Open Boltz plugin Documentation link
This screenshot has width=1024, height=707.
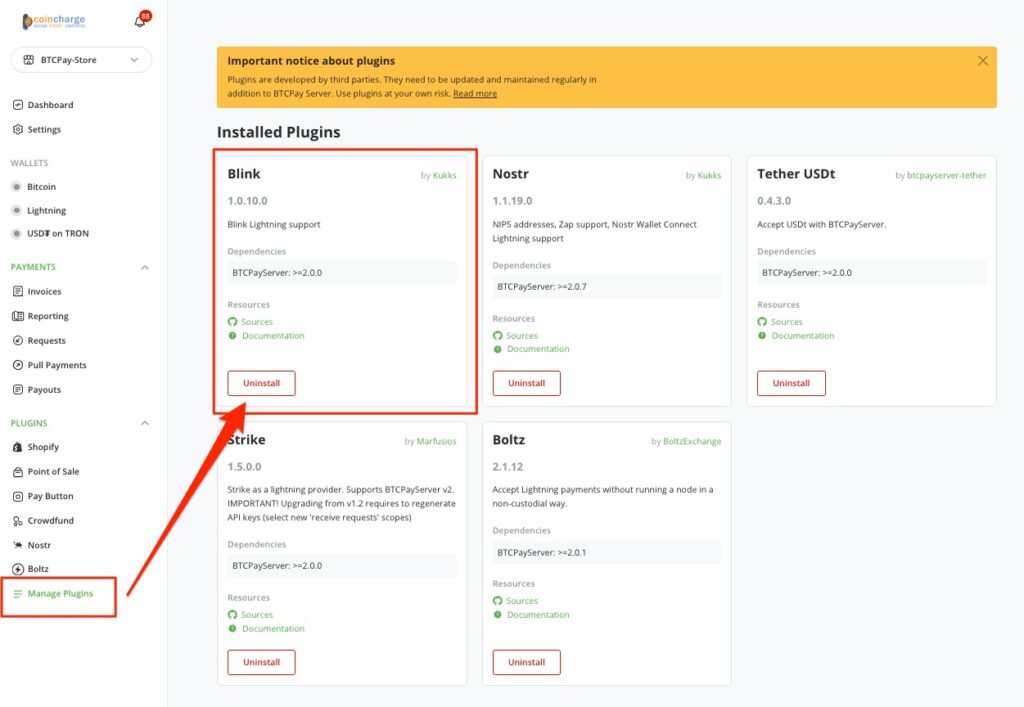tap(538, 615)
